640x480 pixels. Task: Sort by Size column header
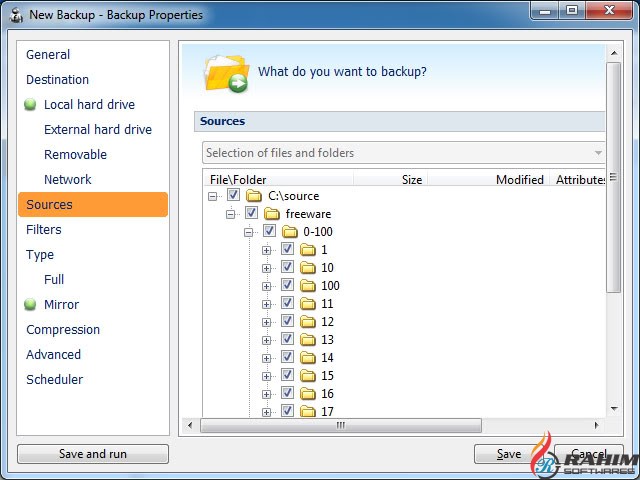(391, 180)
